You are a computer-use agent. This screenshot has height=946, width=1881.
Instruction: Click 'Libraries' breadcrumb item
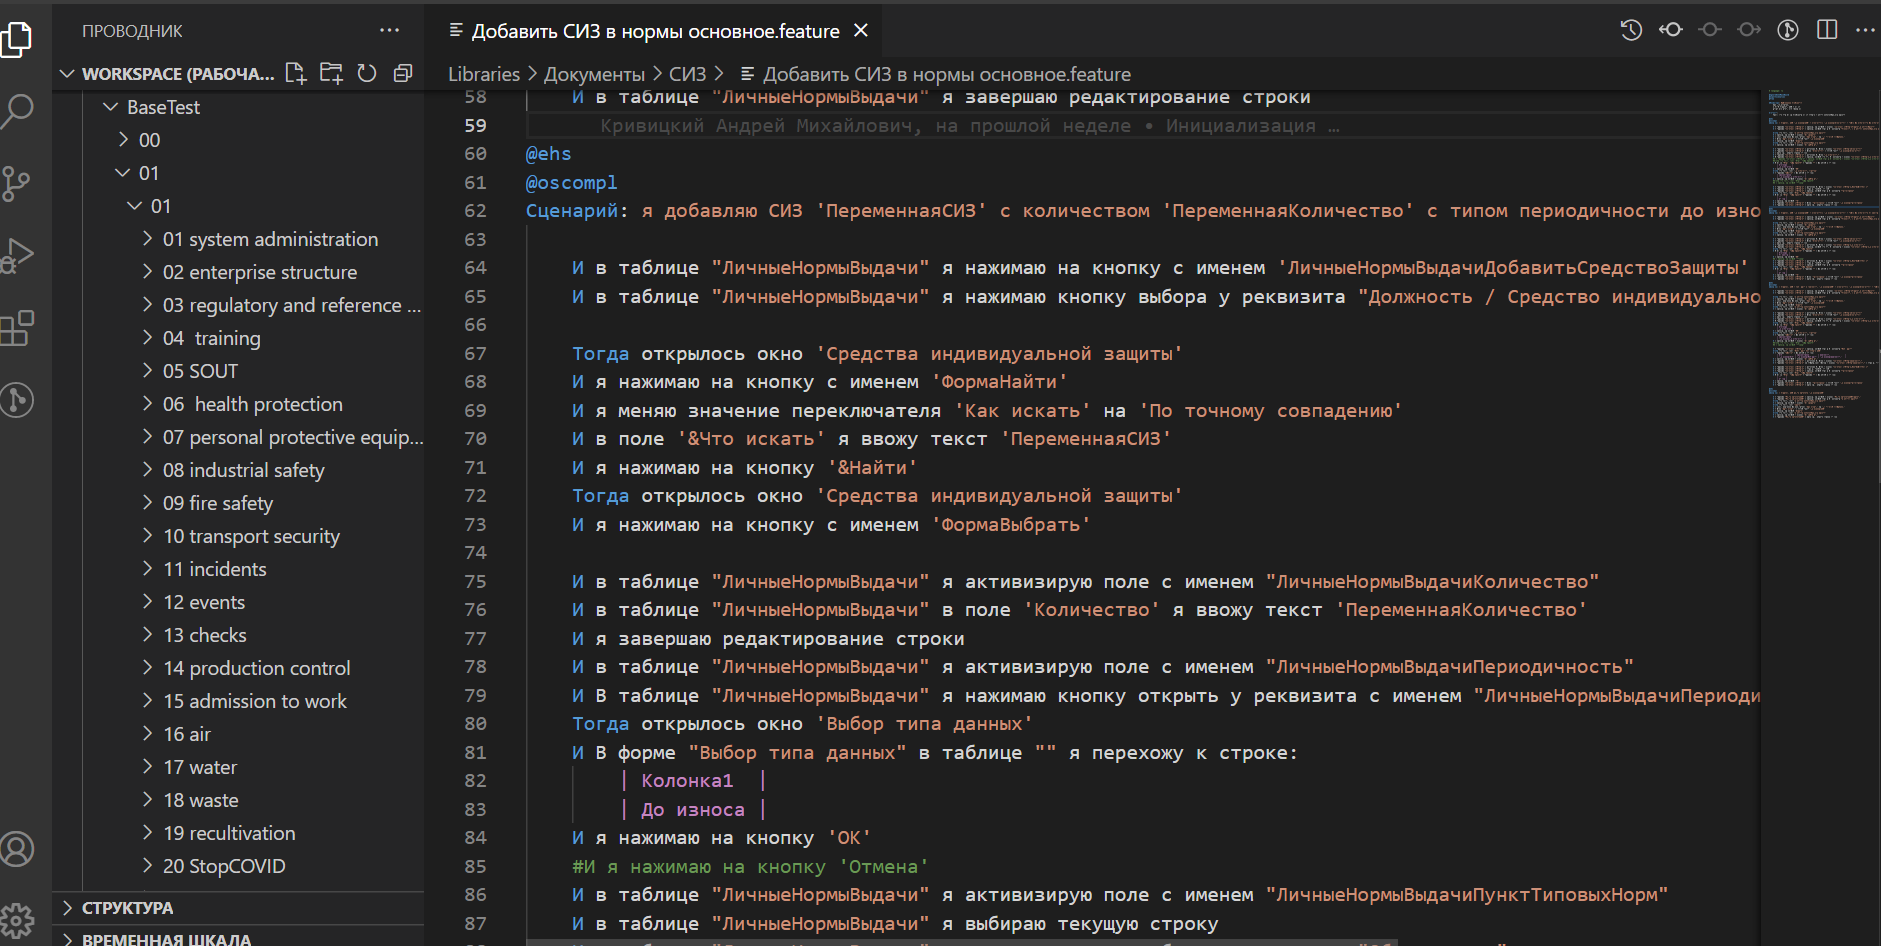point(484,74)
